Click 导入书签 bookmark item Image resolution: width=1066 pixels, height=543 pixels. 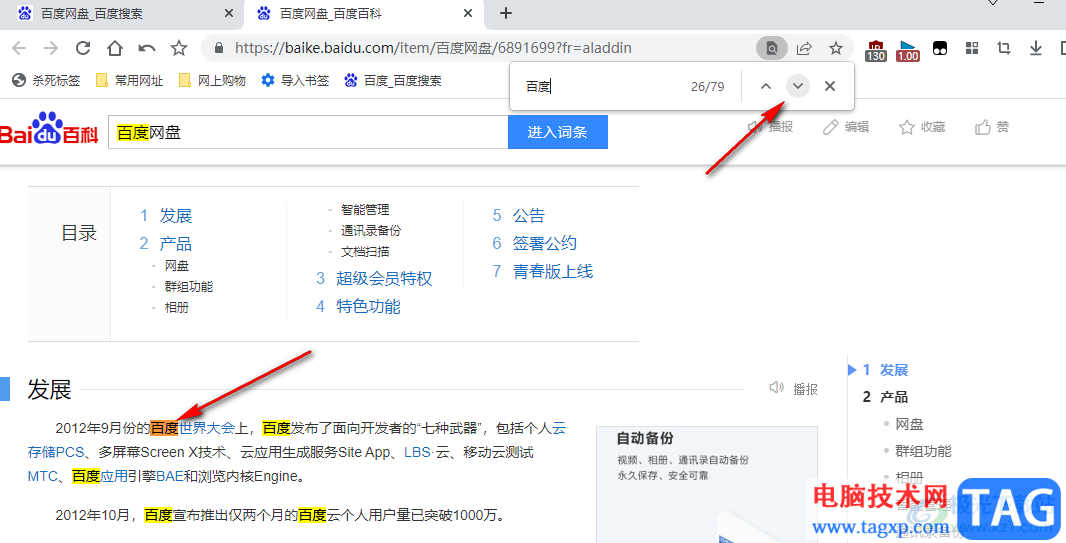point(295,81)
